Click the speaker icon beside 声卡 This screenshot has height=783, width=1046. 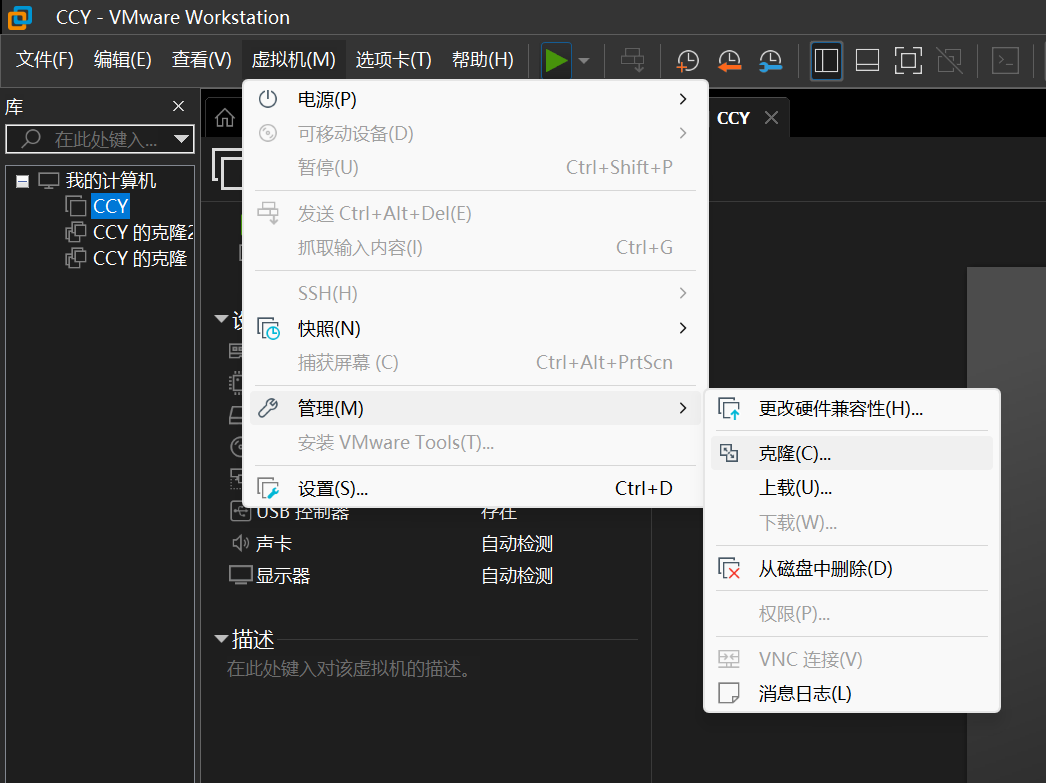(240, 544)
